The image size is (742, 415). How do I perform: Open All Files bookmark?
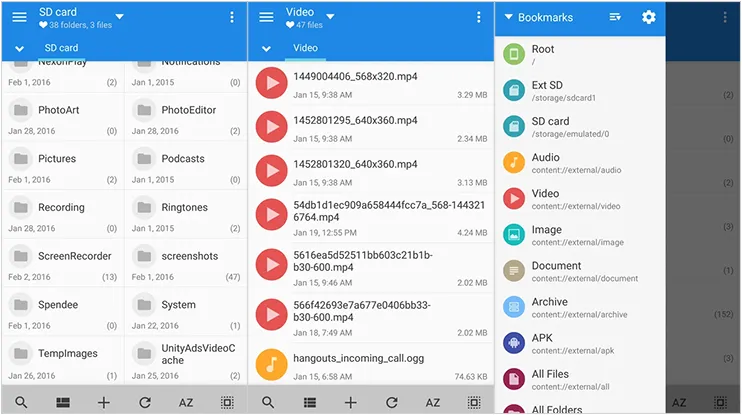point(580,380)
